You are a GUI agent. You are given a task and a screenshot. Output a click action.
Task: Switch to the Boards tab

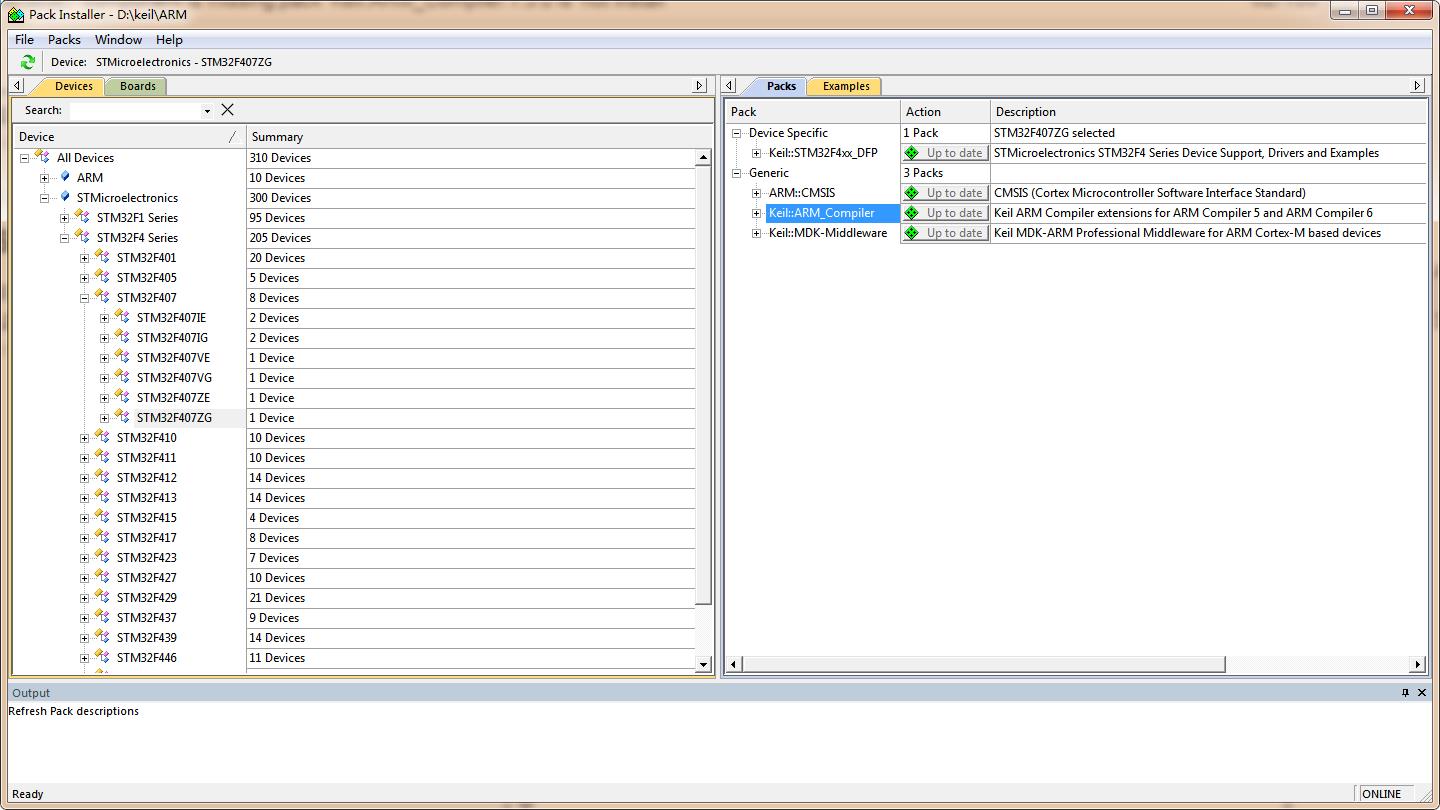(x=137, y=86)
